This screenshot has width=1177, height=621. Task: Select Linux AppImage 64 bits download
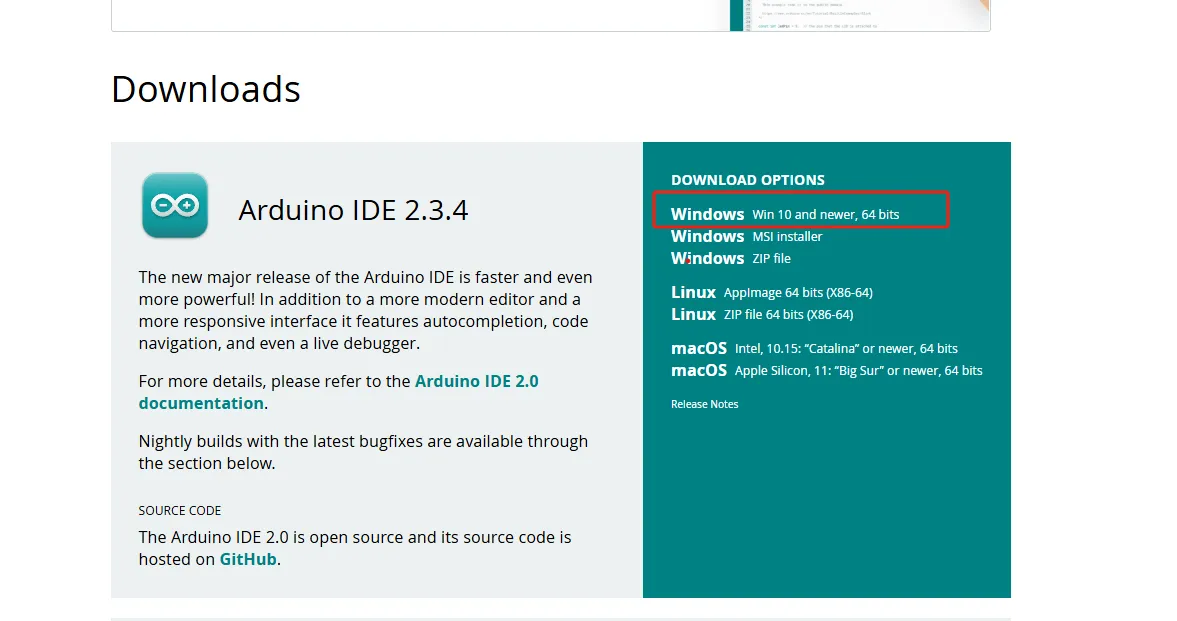771,293
